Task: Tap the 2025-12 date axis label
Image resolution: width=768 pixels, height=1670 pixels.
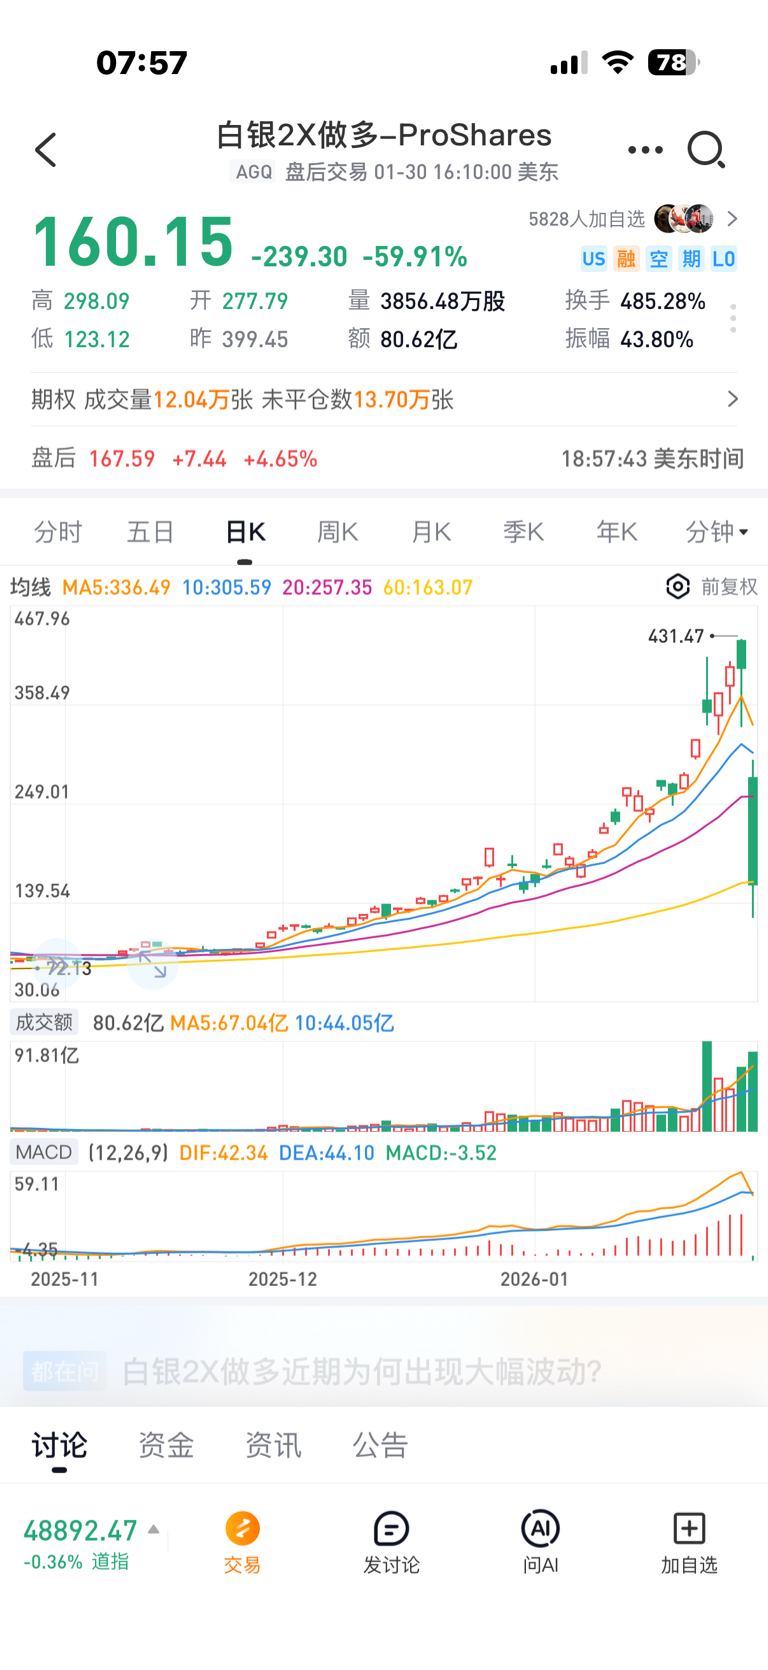Action: [x=283, y=1279]
